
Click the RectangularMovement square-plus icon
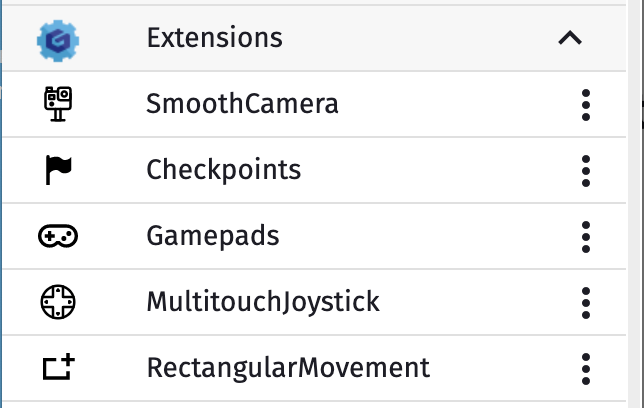[x=58, y=367]
